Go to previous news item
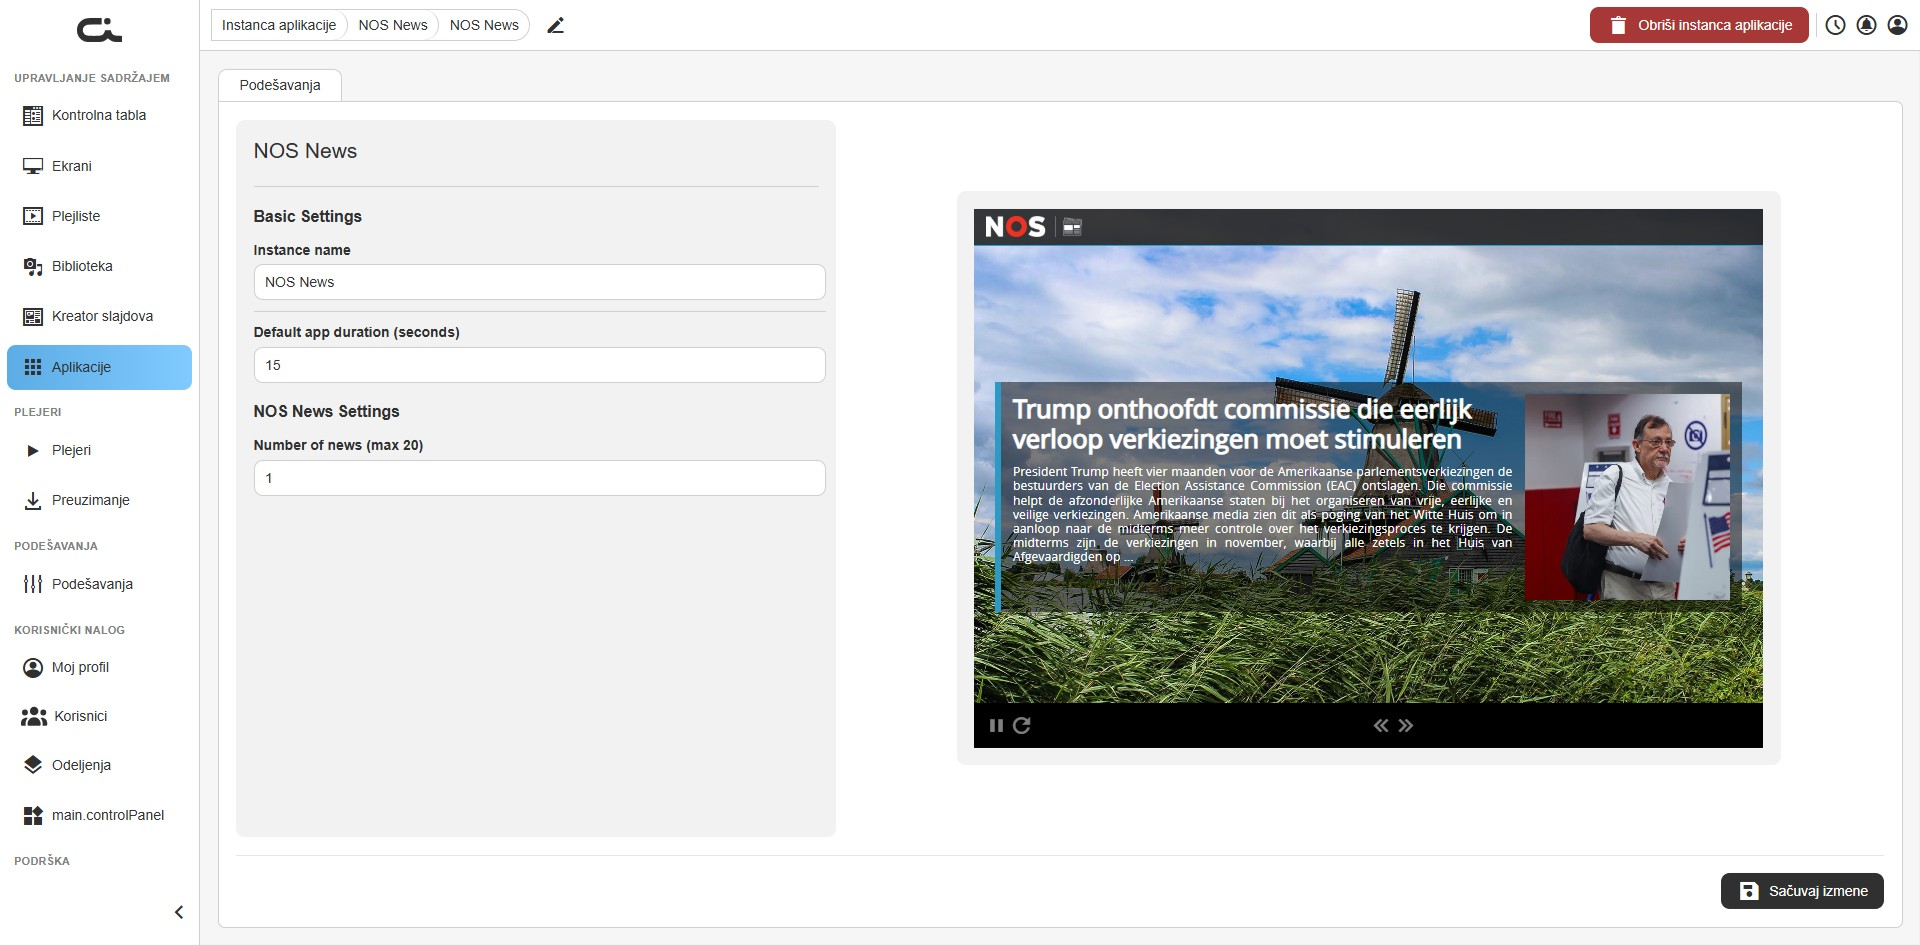Viewport: 1920px width, 945px height. (x=1381, y=726)
